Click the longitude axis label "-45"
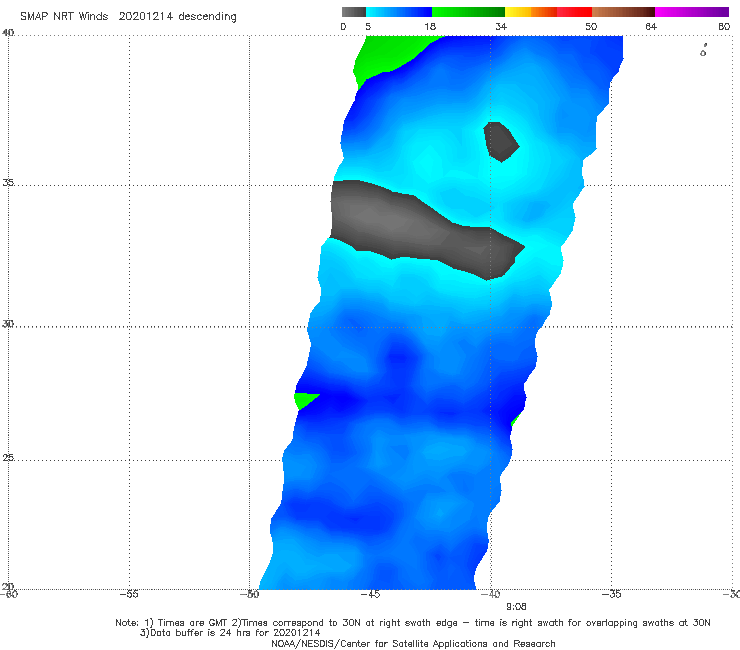Screen dimensions: 740x650 click(370, 594)
